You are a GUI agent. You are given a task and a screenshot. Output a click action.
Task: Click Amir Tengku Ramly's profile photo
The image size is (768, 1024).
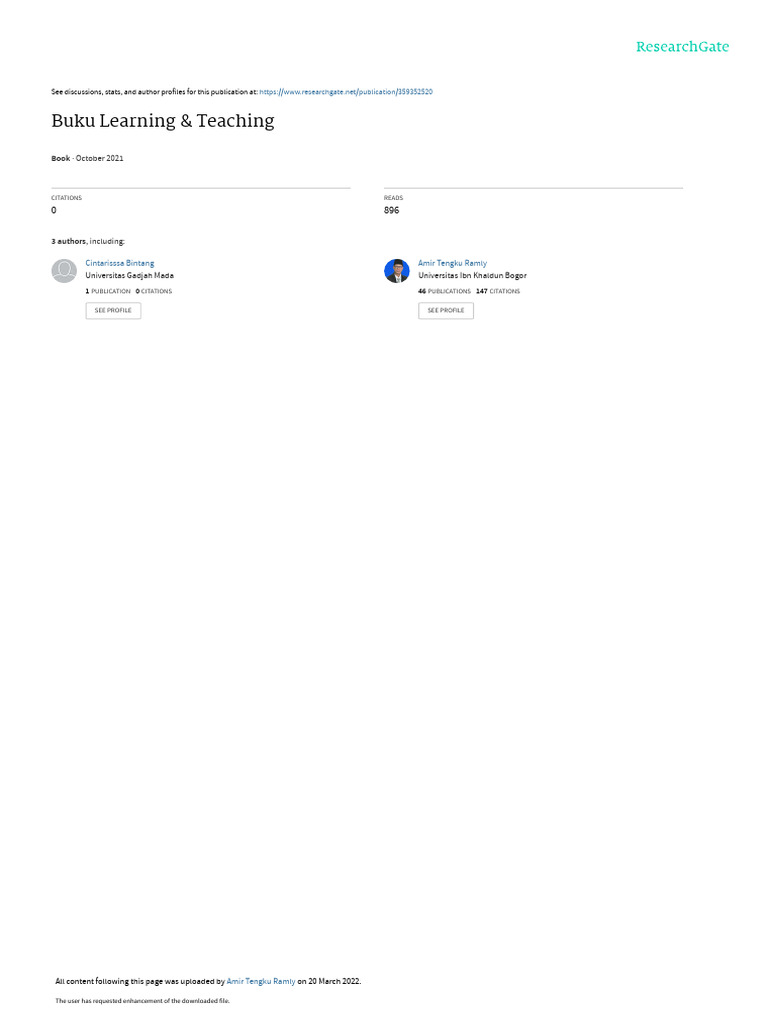click(396, 270)
